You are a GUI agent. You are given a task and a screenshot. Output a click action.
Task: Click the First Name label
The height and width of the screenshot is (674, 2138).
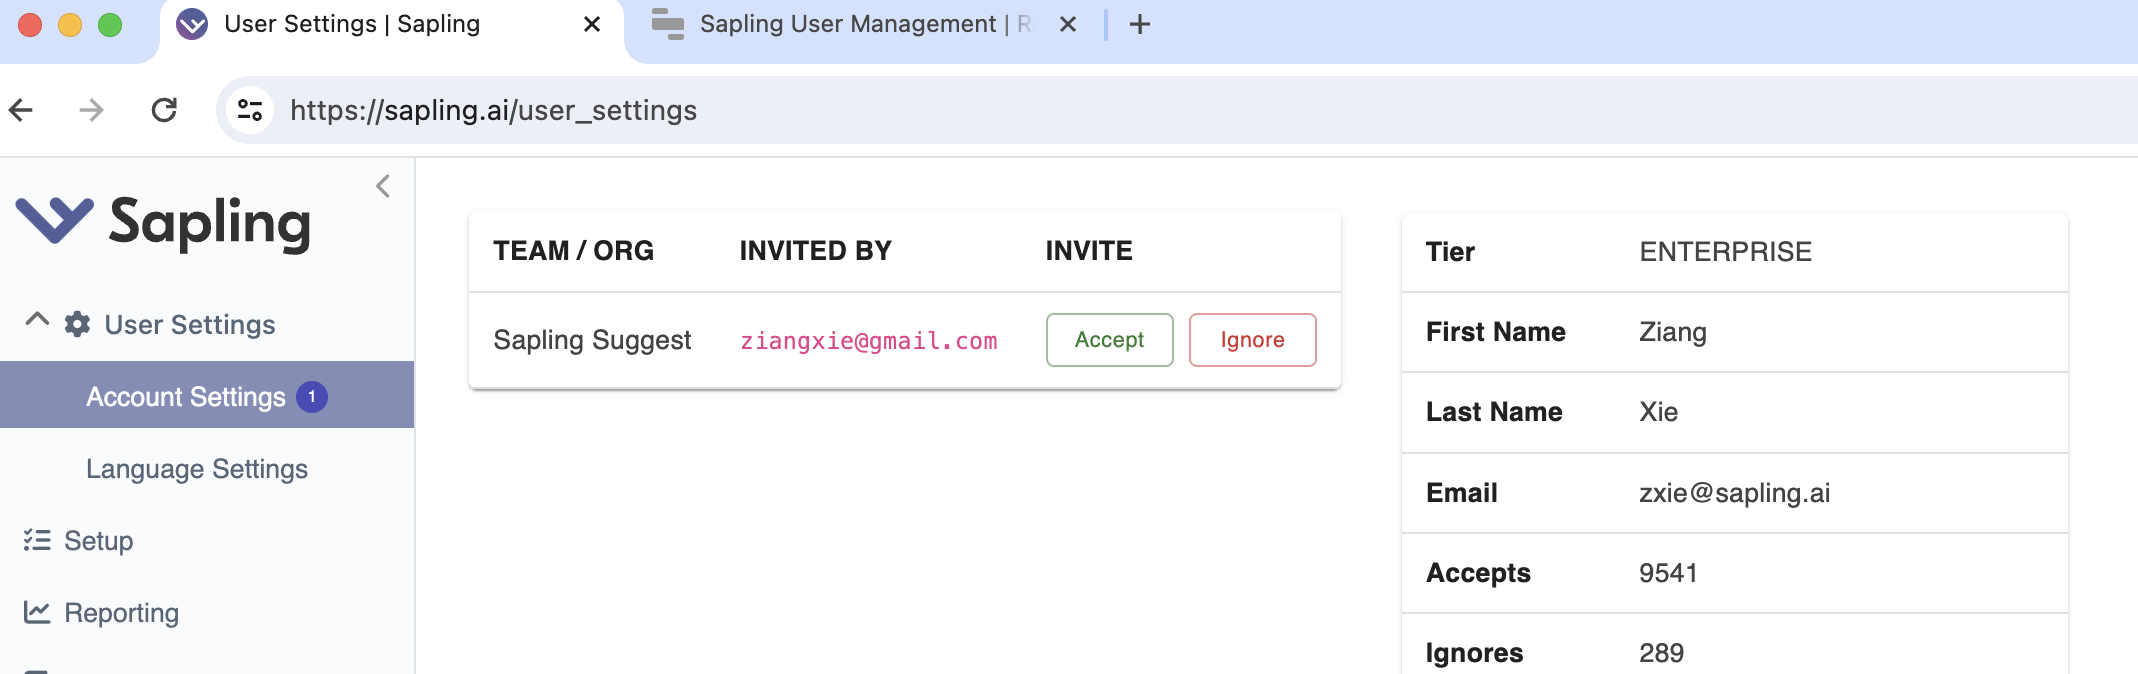1496,332
